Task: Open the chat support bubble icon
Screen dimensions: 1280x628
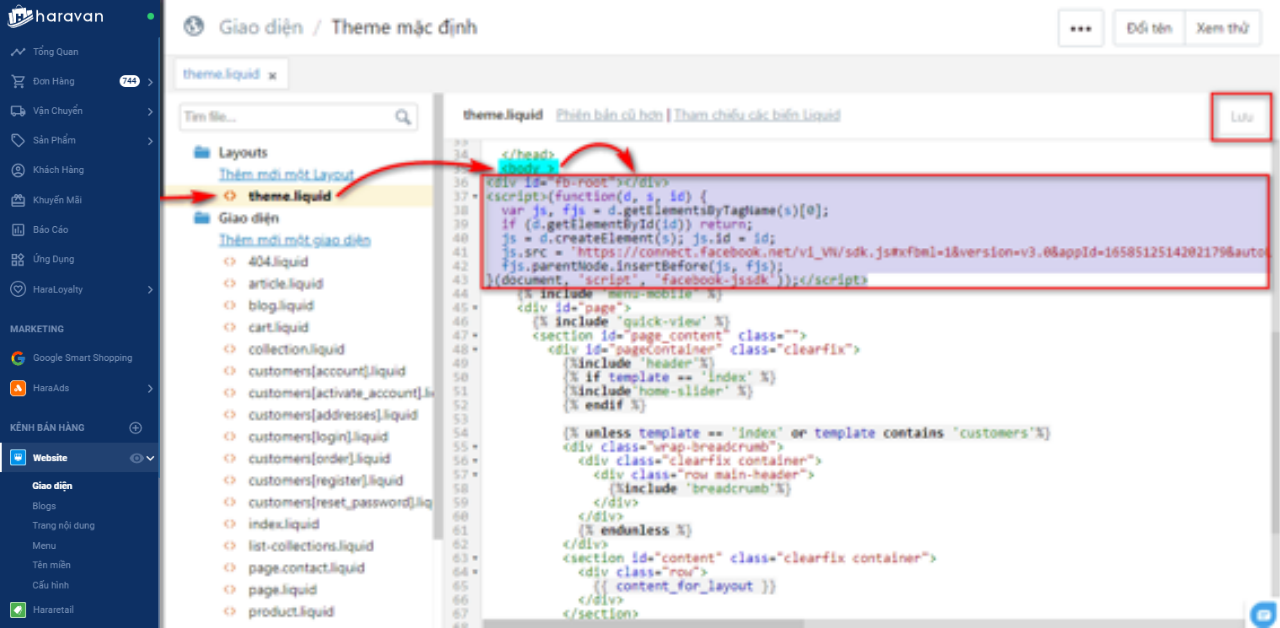Action: click(x=1263, y=613)
